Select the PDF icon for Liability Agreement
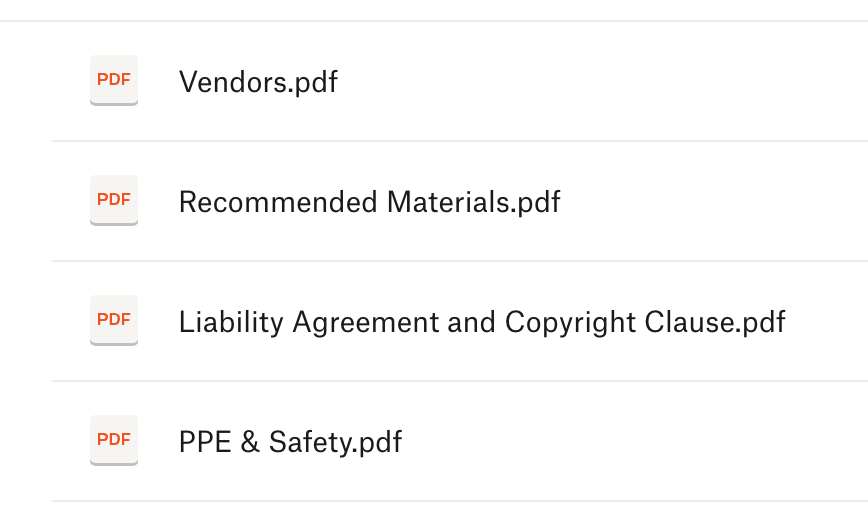The height and width of the screenshot is (524, 868). point(114,320)
